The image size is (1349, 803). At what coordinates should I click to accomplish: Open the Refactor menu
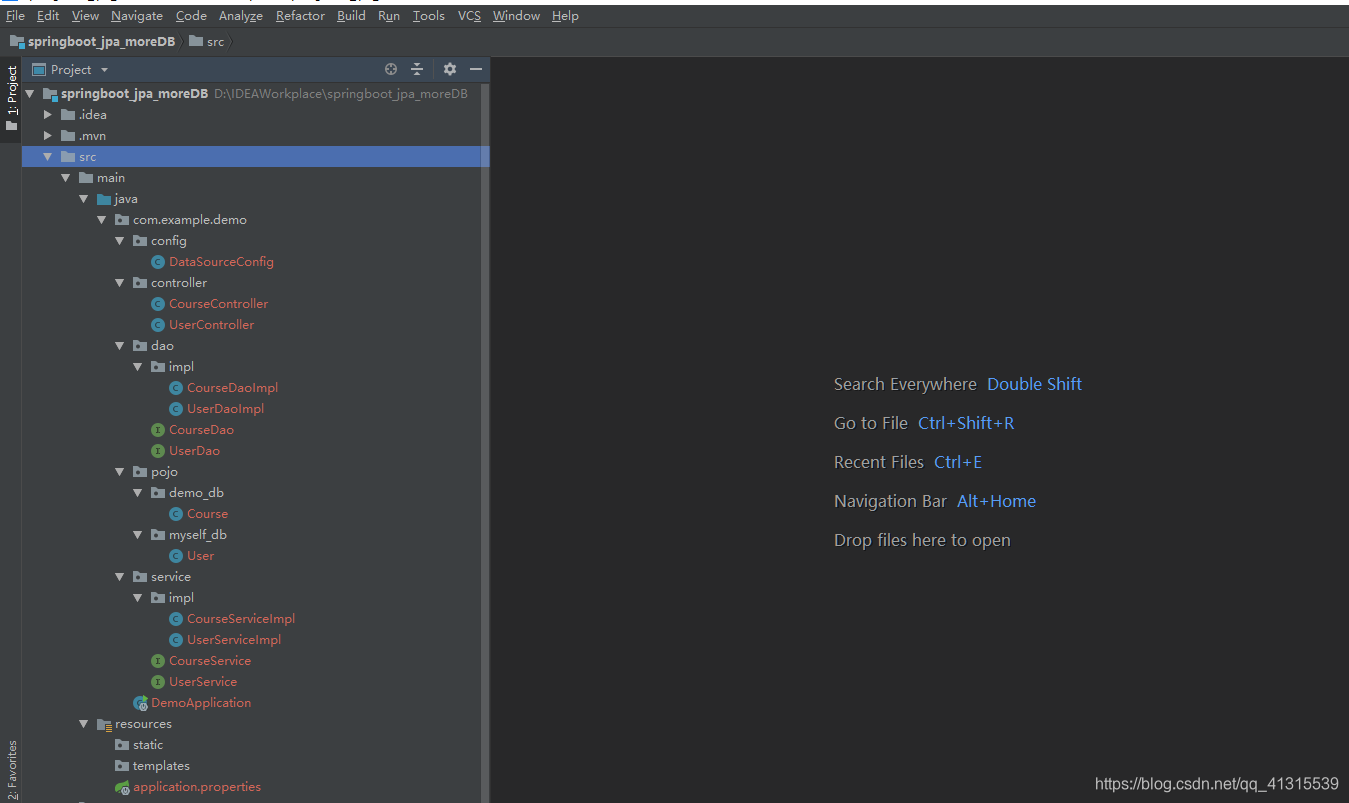pyautogui.click(x=300, y=15)
